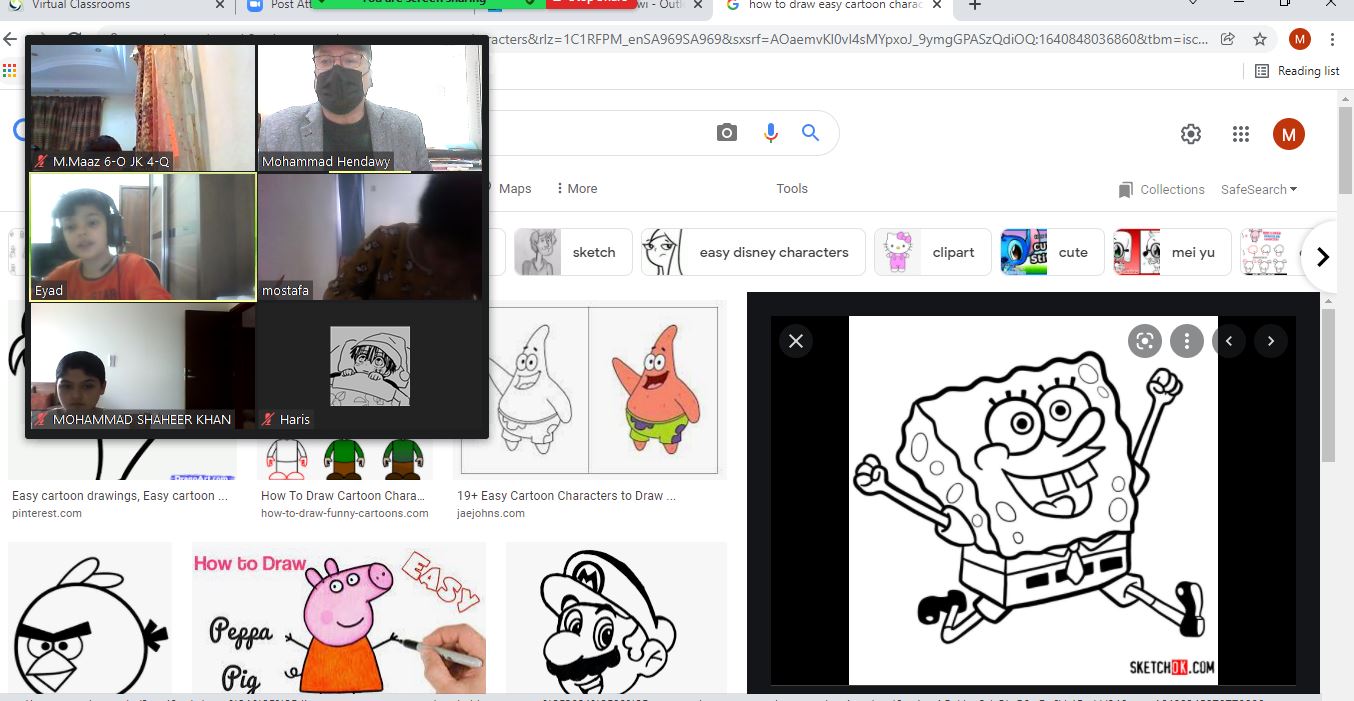Open Apps shortcut in bookmarks bar
The width and height of the screenshot is (1354, 701).
click(x=10, y=71)
